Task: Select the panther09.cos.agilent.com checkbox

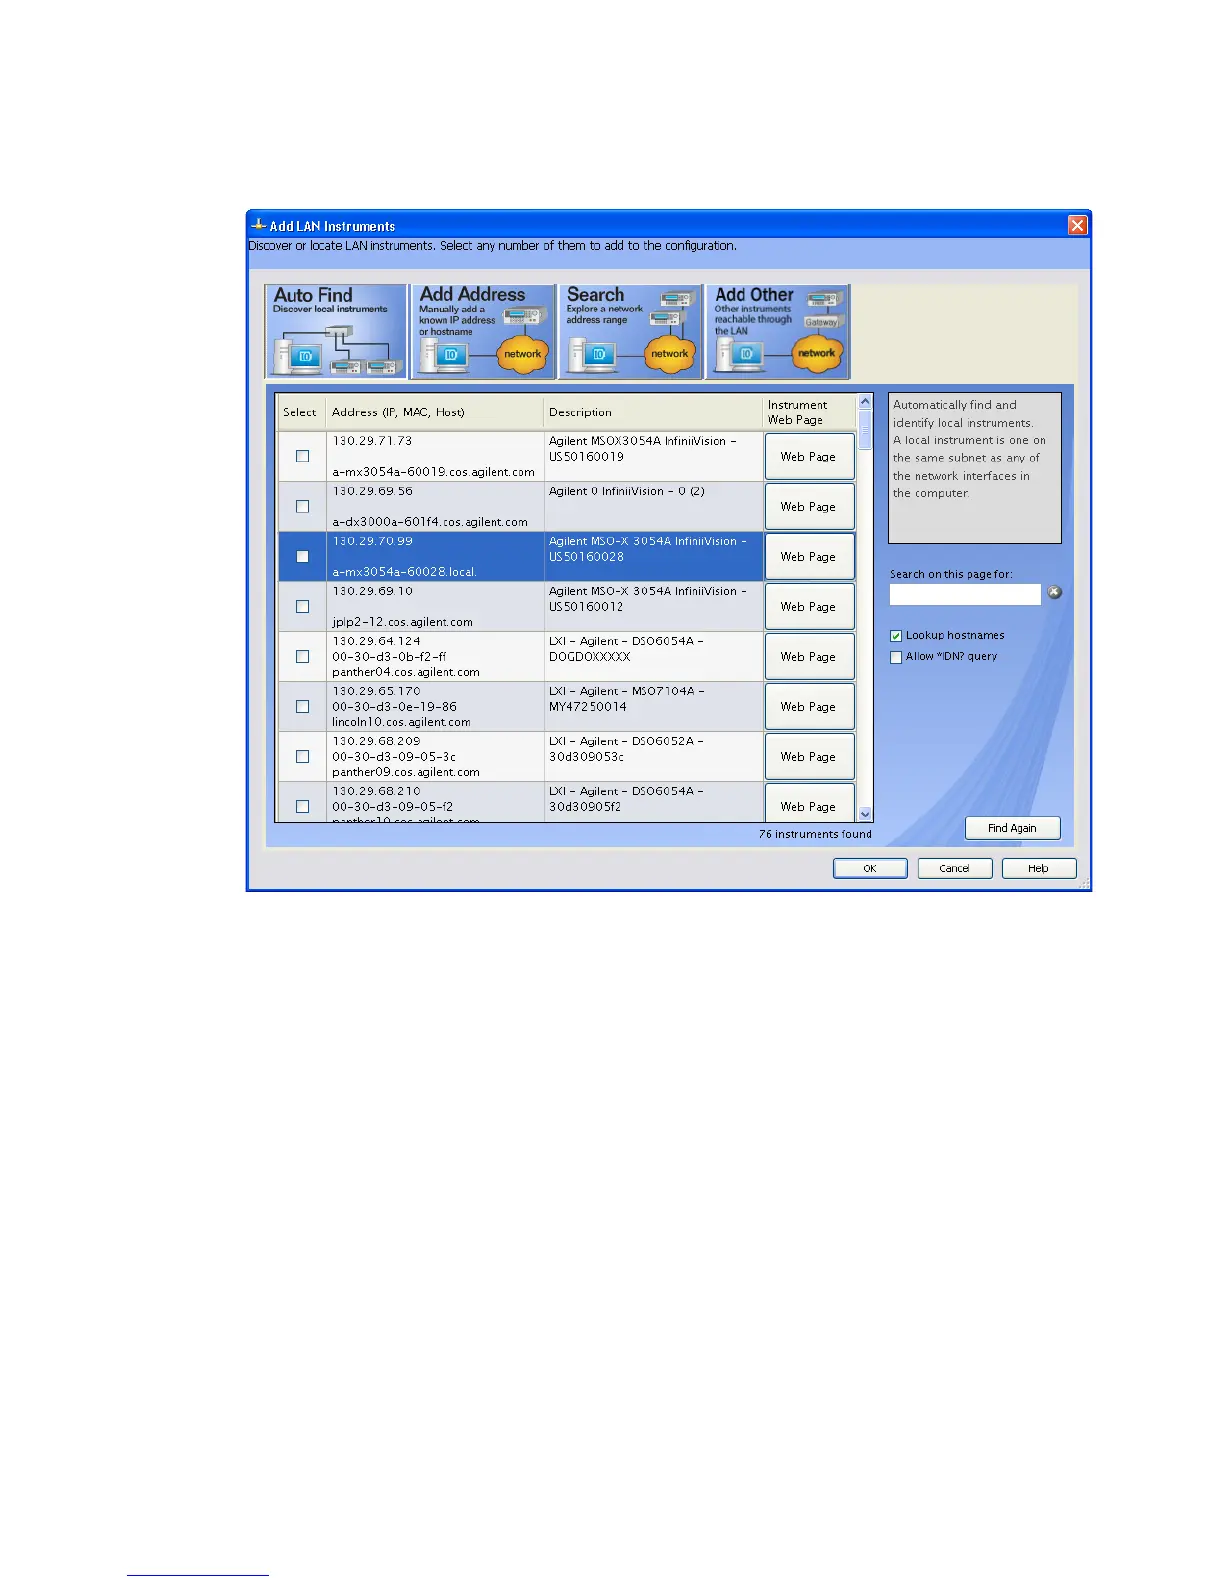Action: (302, 756)
